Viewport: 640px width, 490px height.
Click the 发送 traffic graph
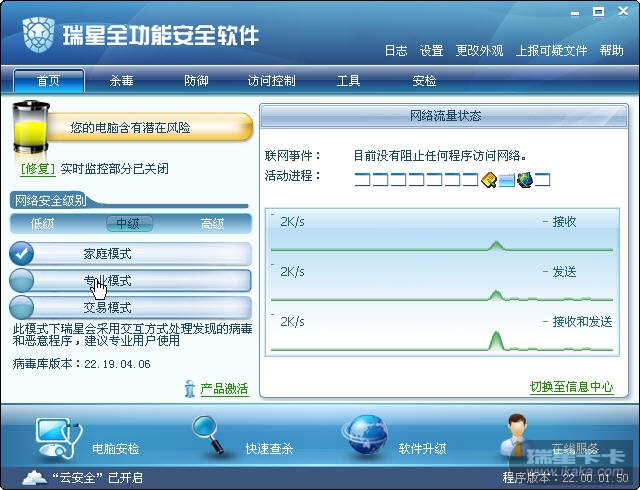point(442,283)
